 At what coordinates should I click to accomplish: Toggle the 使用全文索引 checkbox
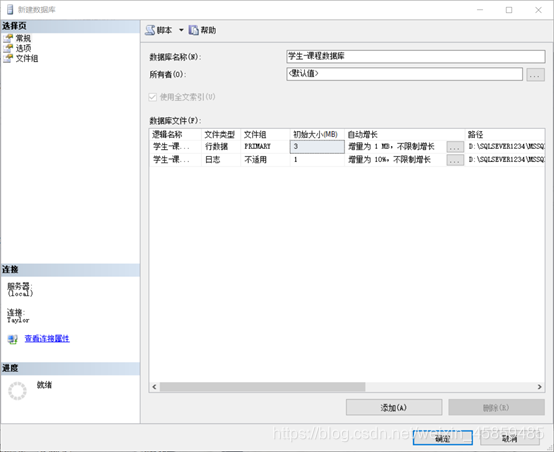click(x=153, y=97)
